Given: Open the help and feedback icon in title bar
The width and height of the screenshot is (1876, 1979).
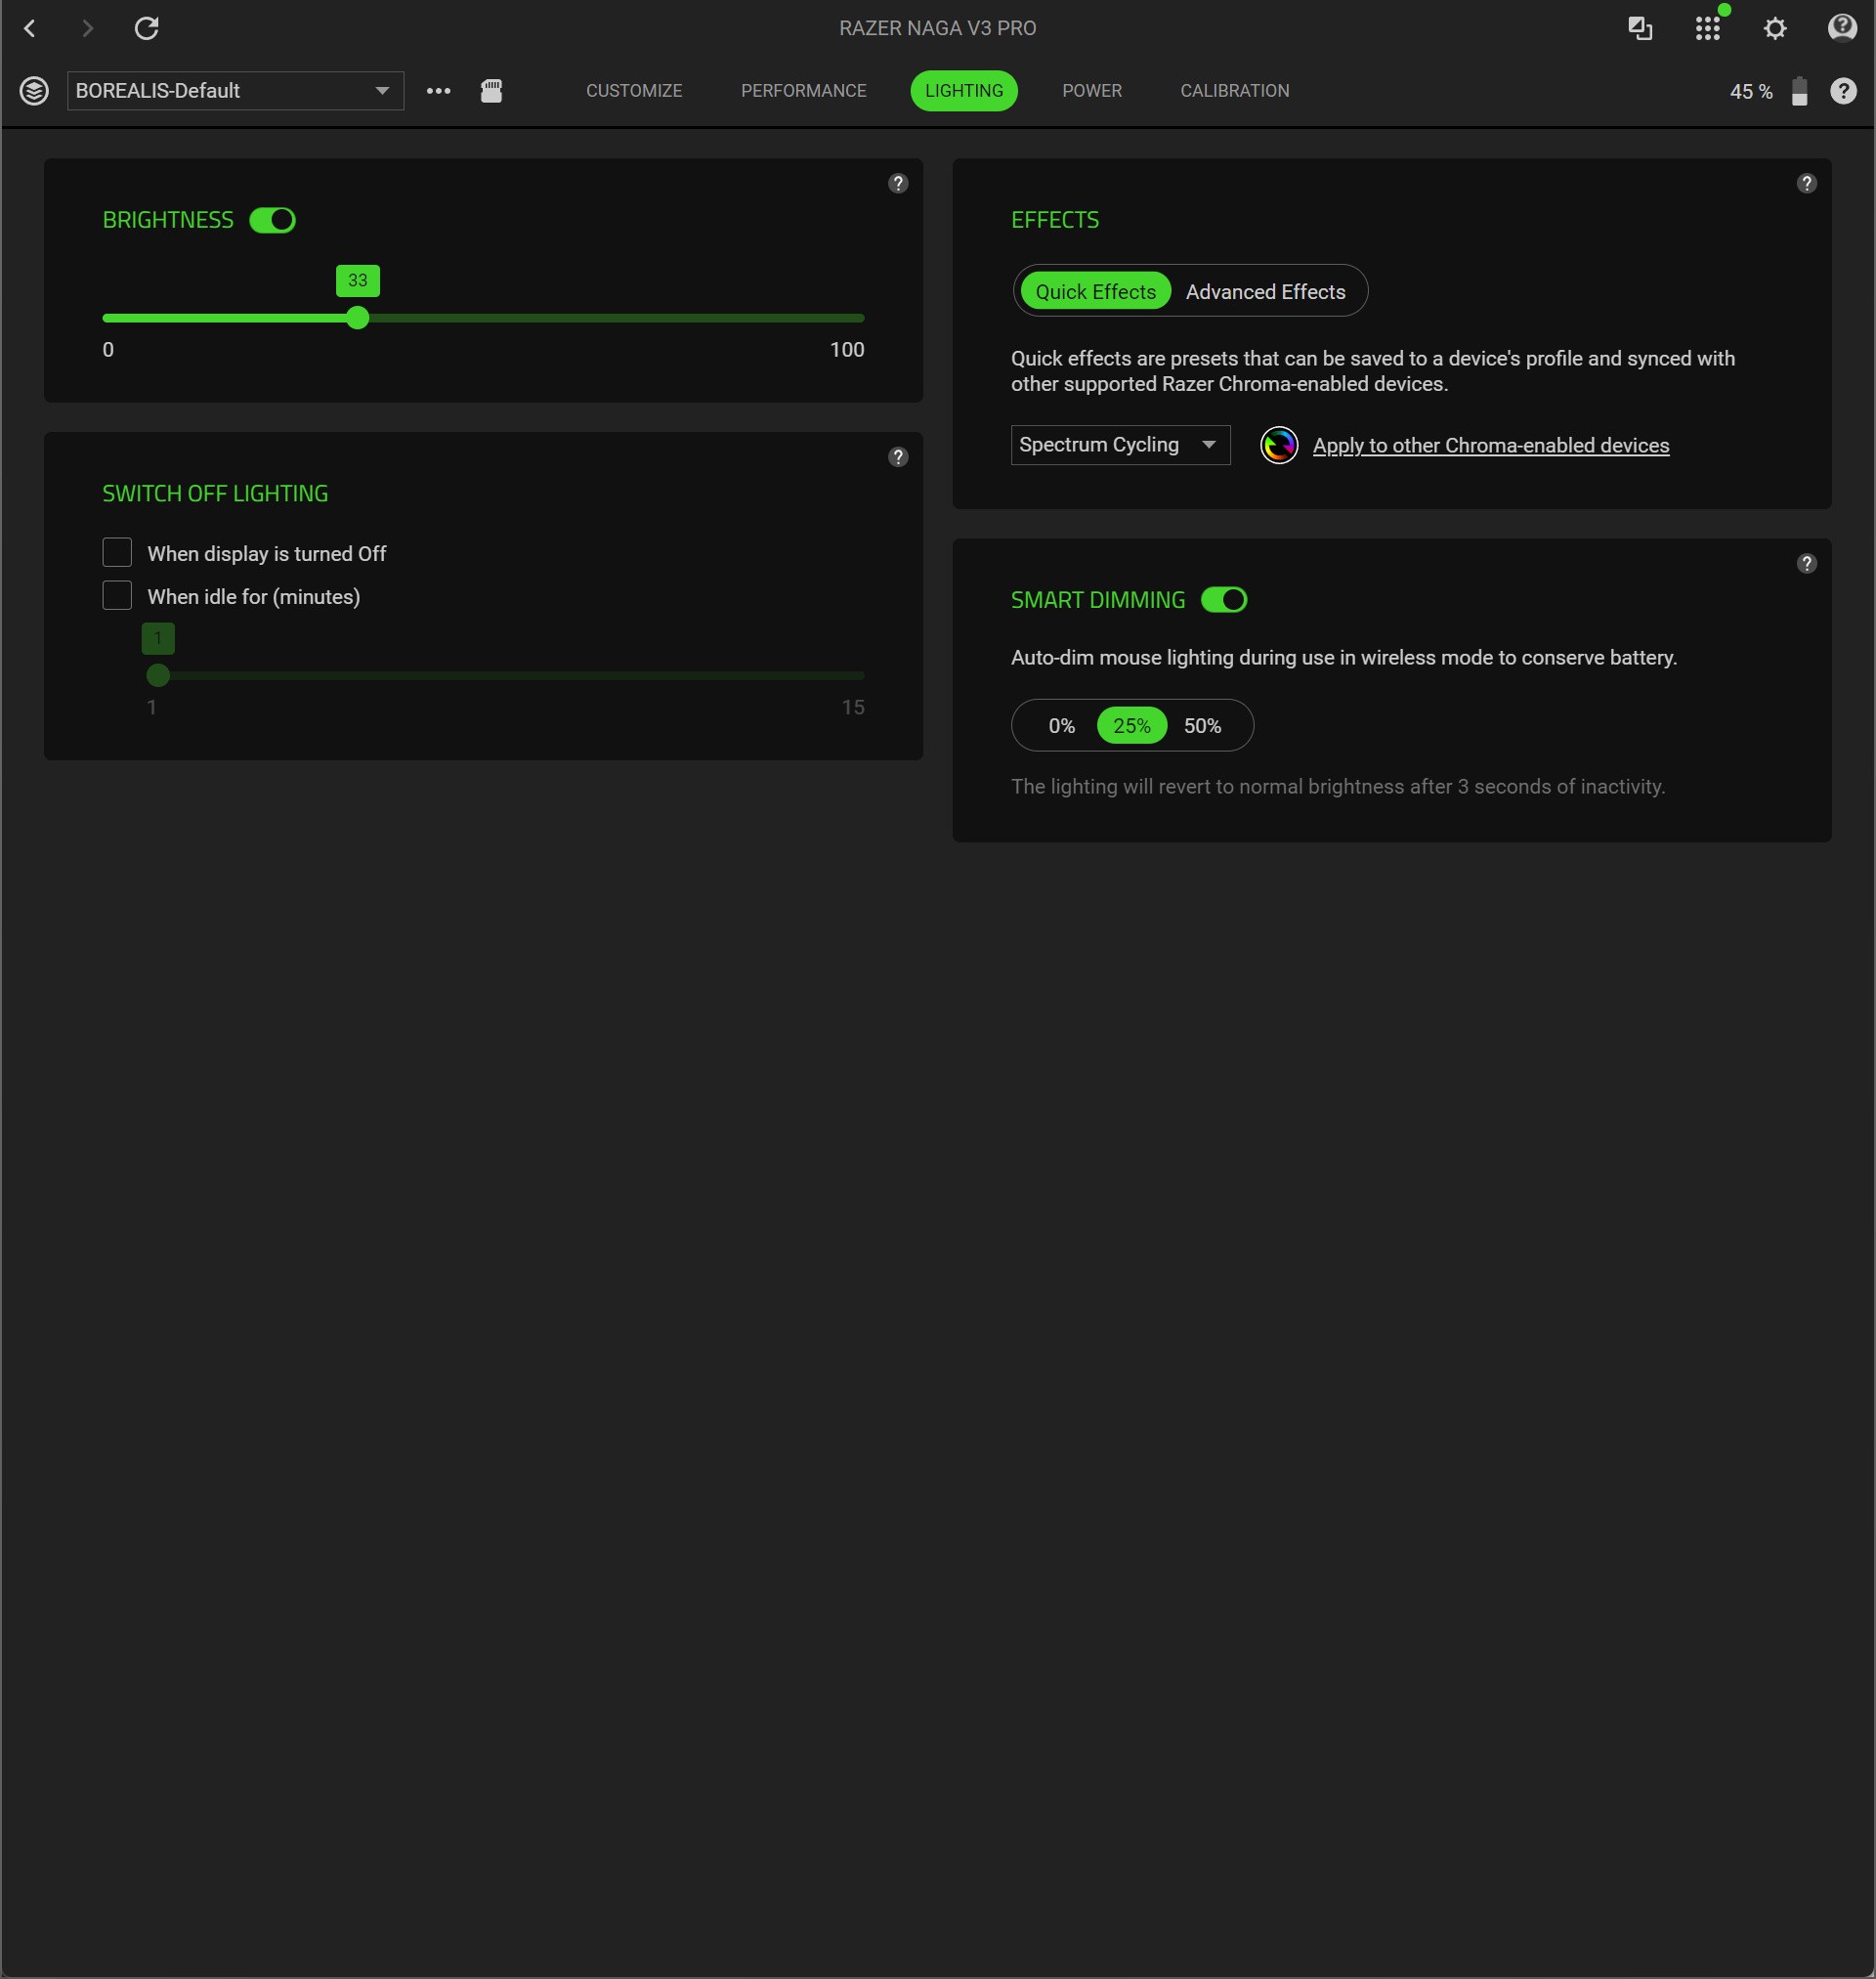Looking at the screenshot, I should (1842, 28).
